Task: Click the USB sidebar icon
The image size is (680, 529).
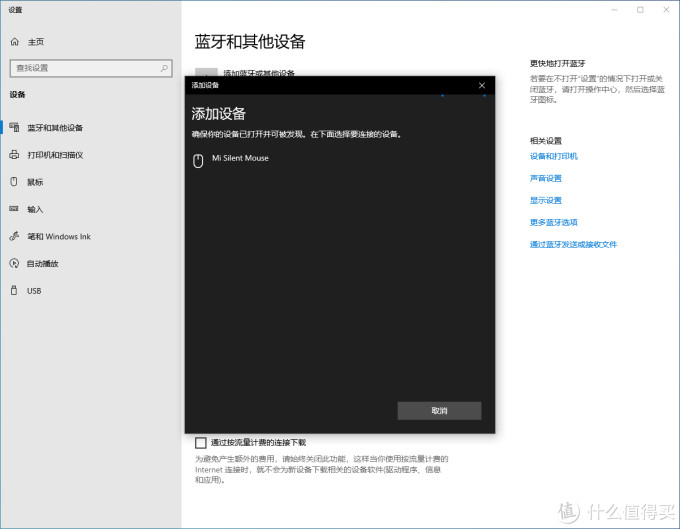Action: [x=14, y=291]
